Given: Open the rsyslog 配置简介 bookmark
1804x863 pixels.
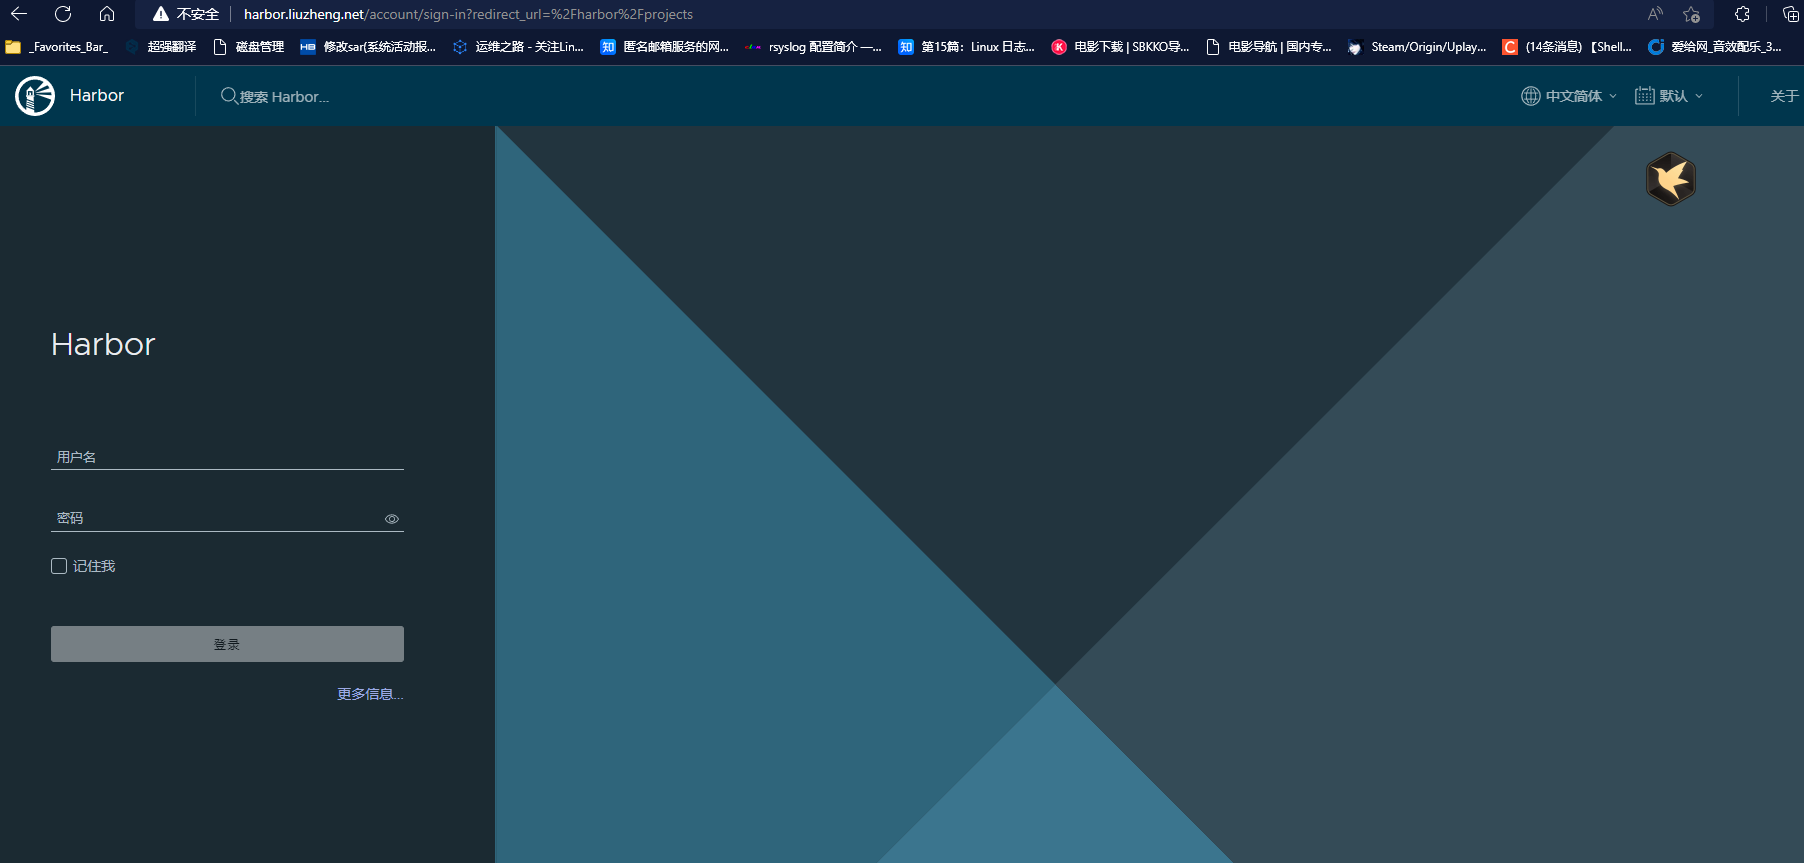Looking at the screenshot, I should pos(813,47).
